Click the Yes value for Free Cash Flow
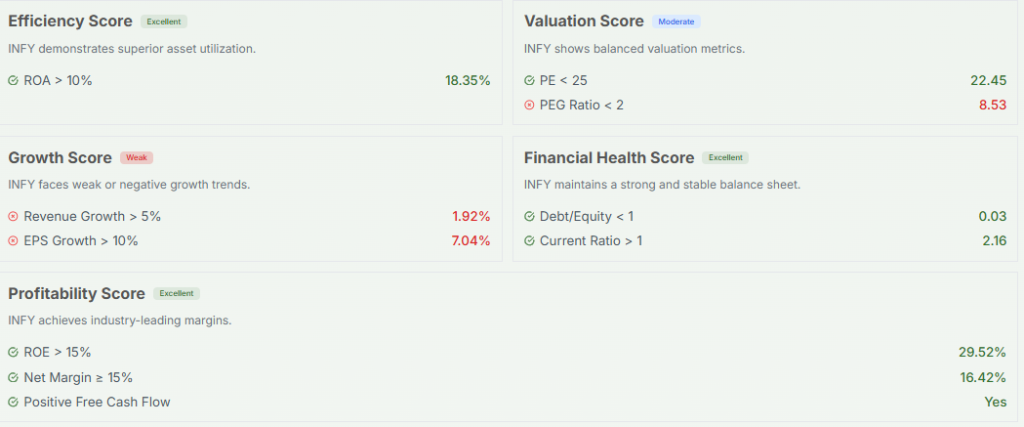 click(995, 402)
